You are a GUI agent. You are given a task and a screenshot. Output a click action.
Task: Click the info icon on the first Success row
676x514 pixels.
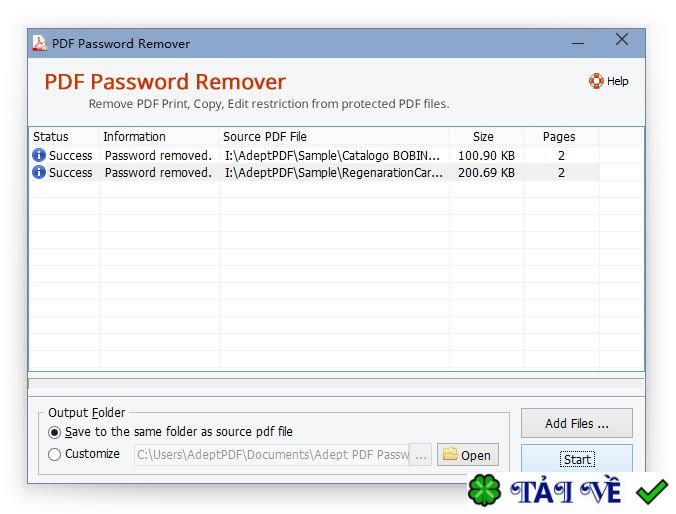pos(39,155)
